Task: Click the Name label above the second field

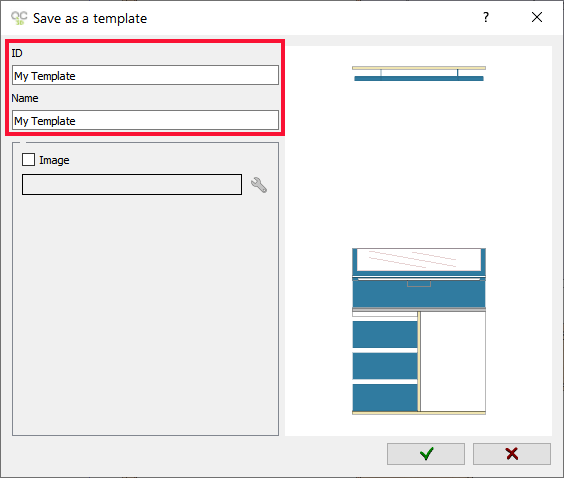Action: click(25, 98)
